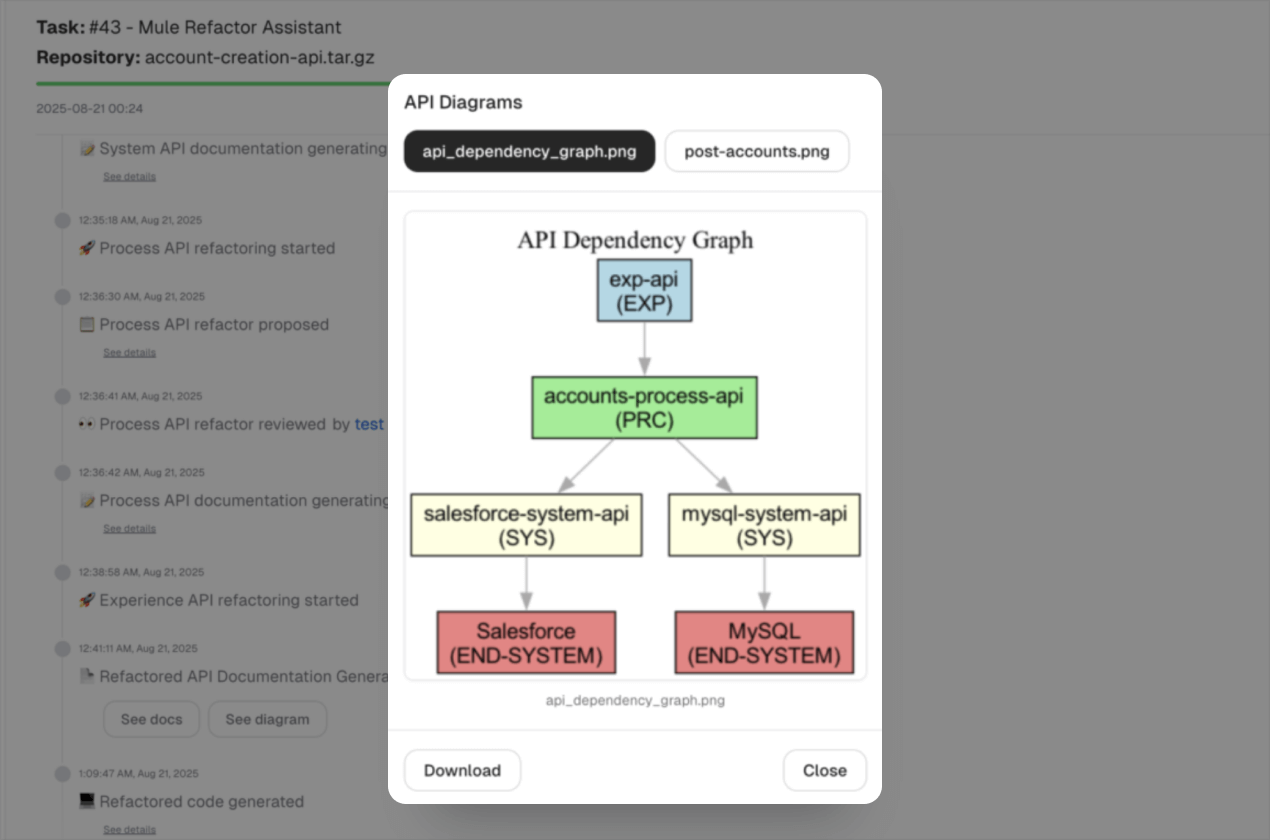
Task: Click the laptop icon beside Refactored code generated
Action: [87, 801]
